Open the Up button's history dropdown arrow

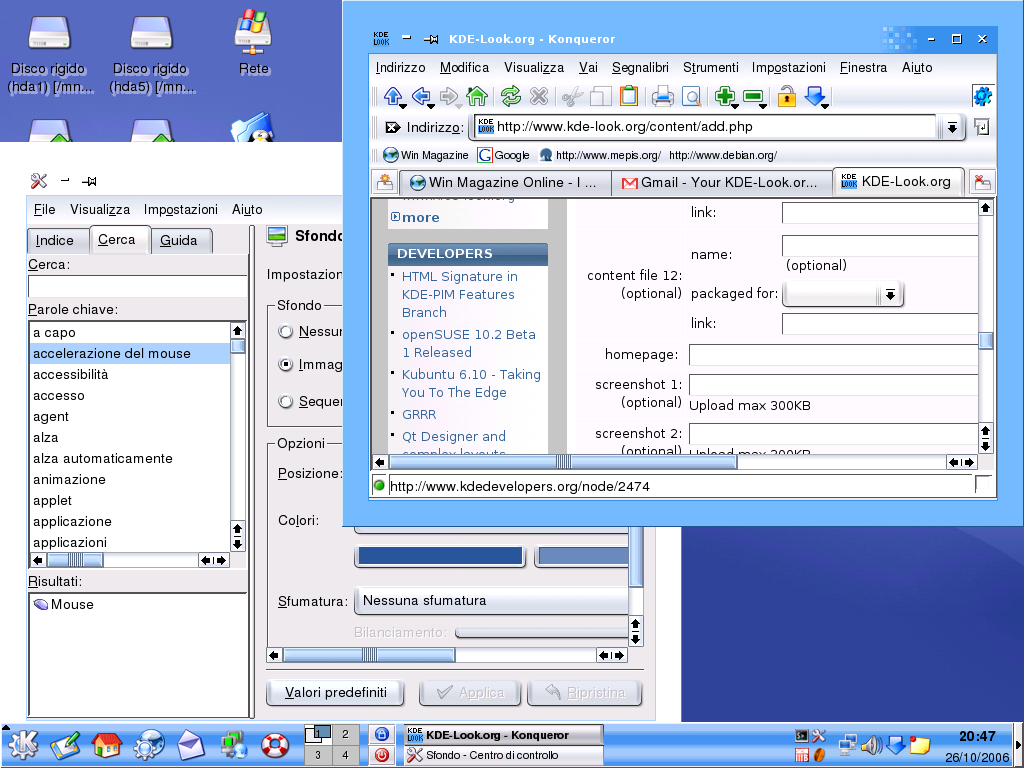[x=403, y=106]
